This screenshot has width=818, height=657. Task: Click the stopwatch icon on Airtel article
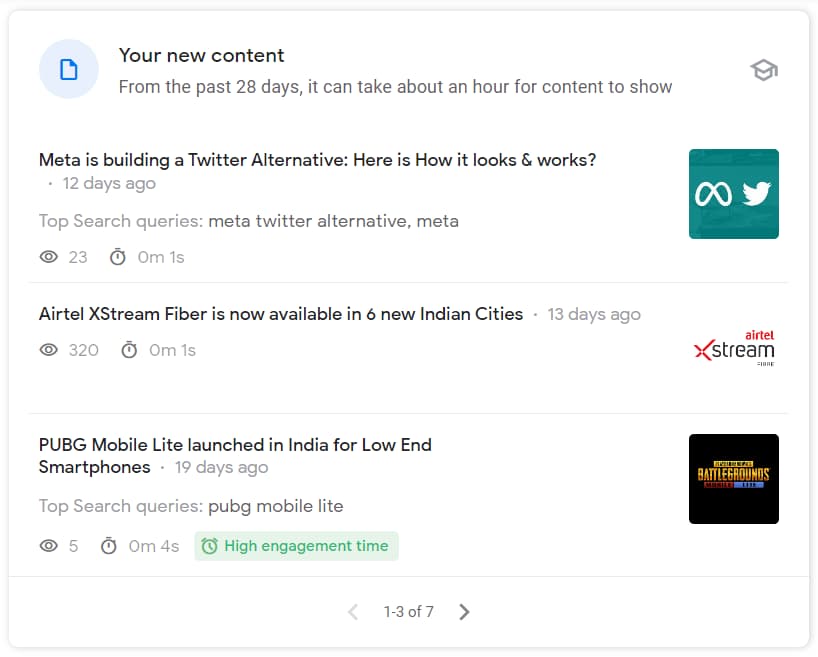129,350
